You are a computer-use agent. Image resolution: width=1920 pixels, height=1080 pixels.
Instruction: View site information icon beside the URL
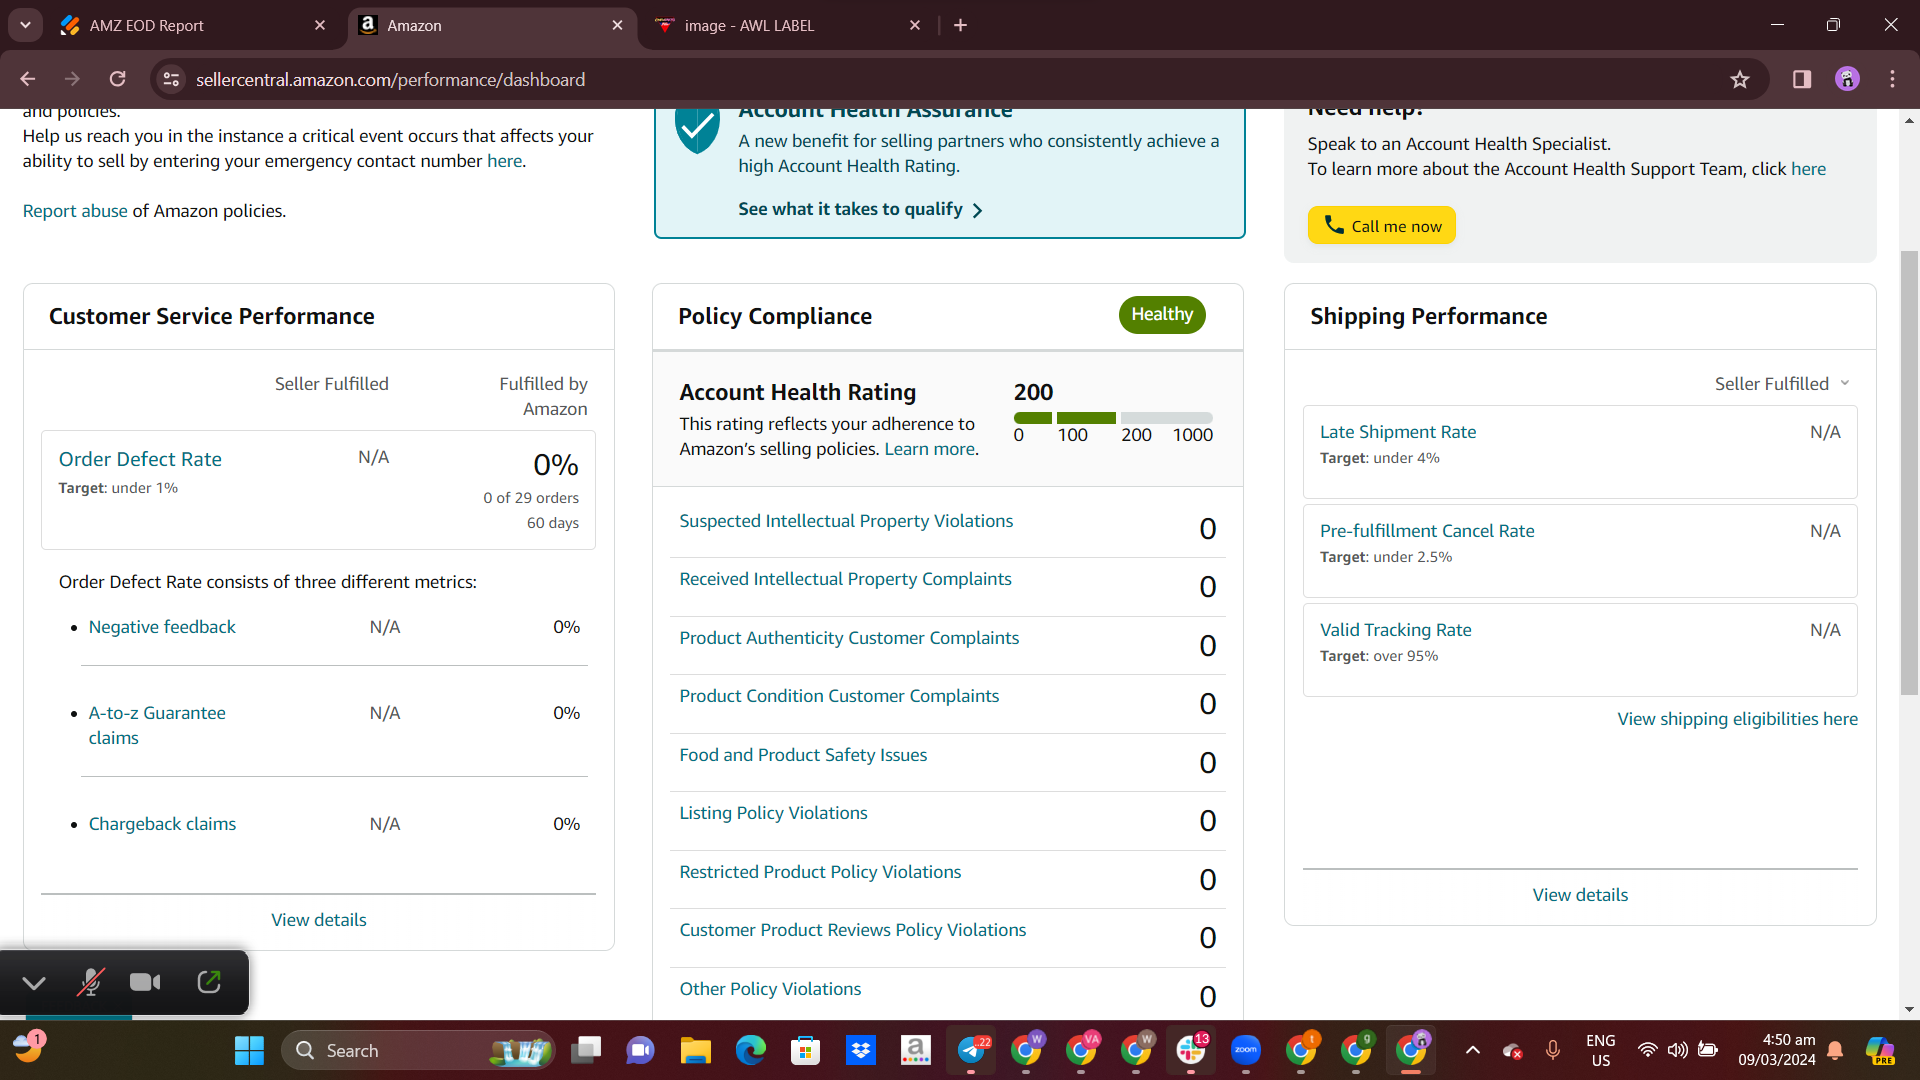click(172, 79)
